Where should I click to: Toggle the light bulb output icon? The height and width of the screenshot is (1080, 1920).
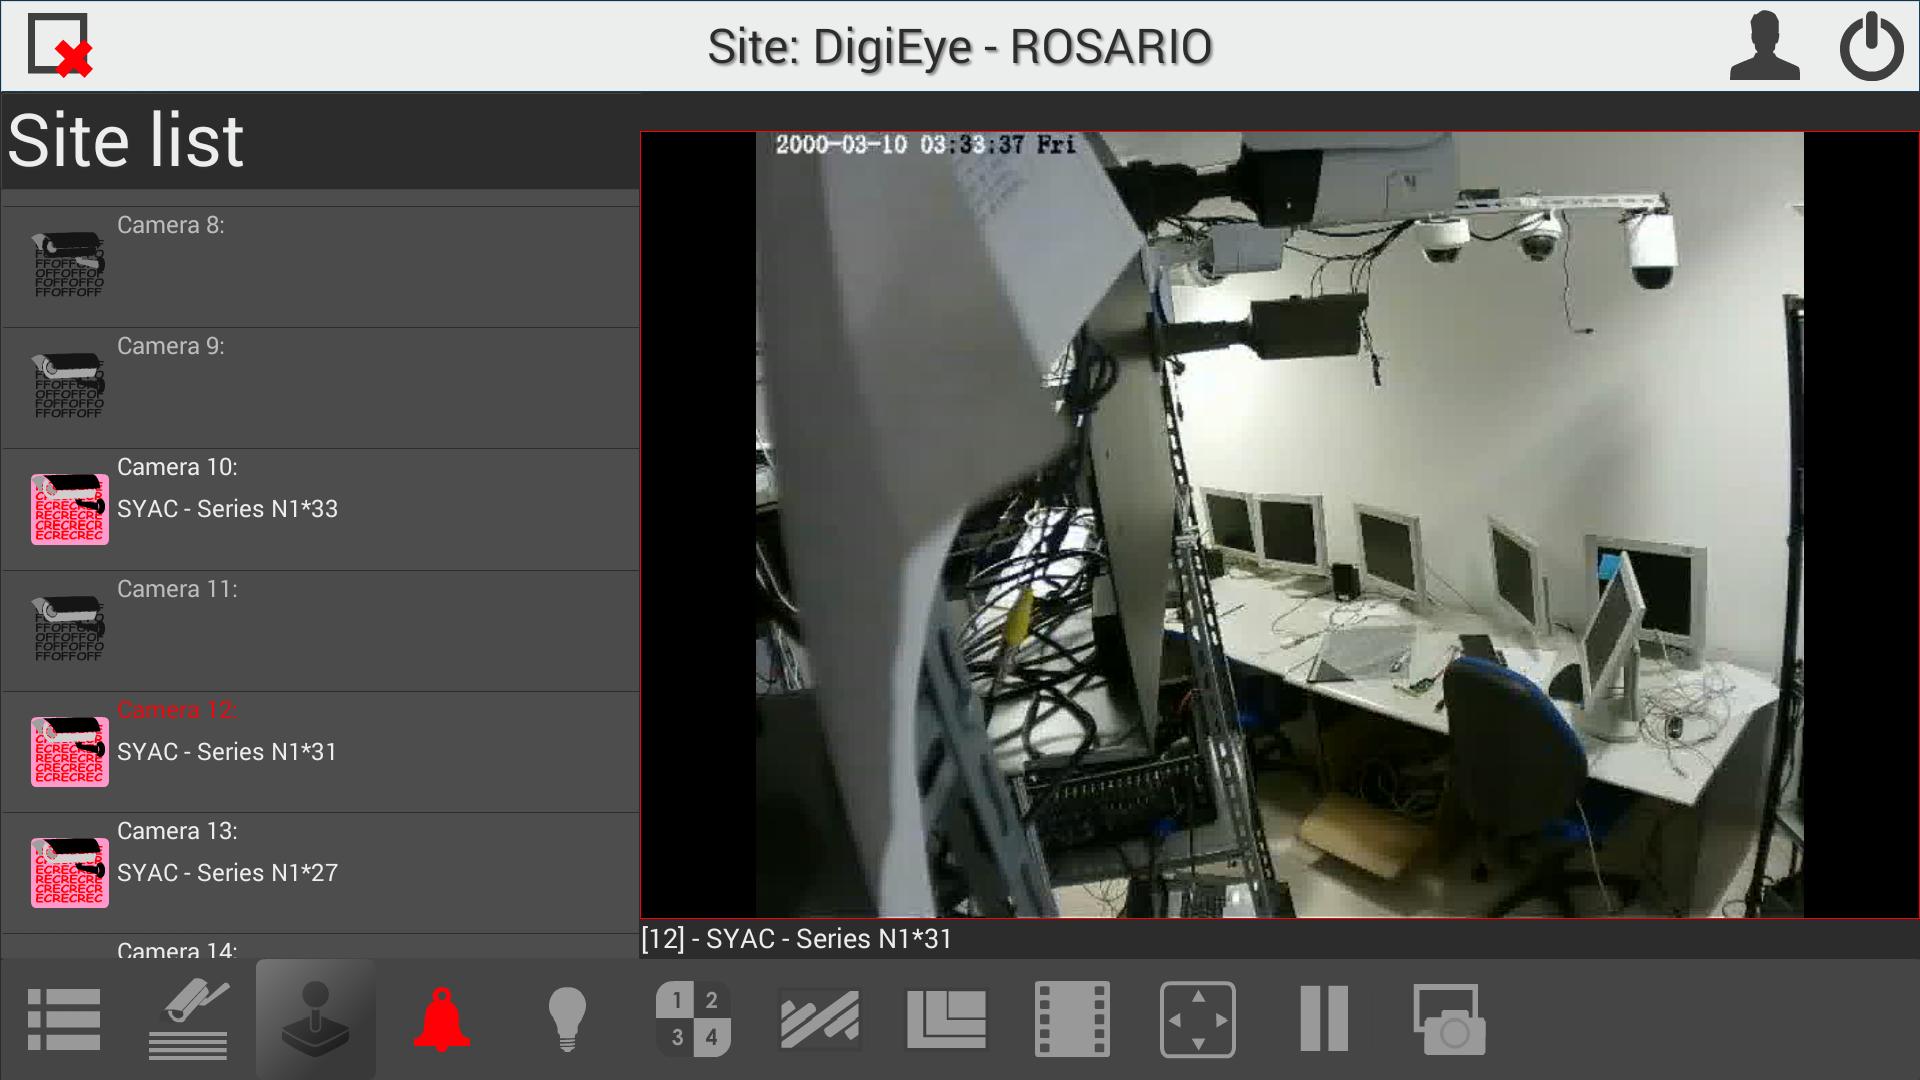(567, 1019)
